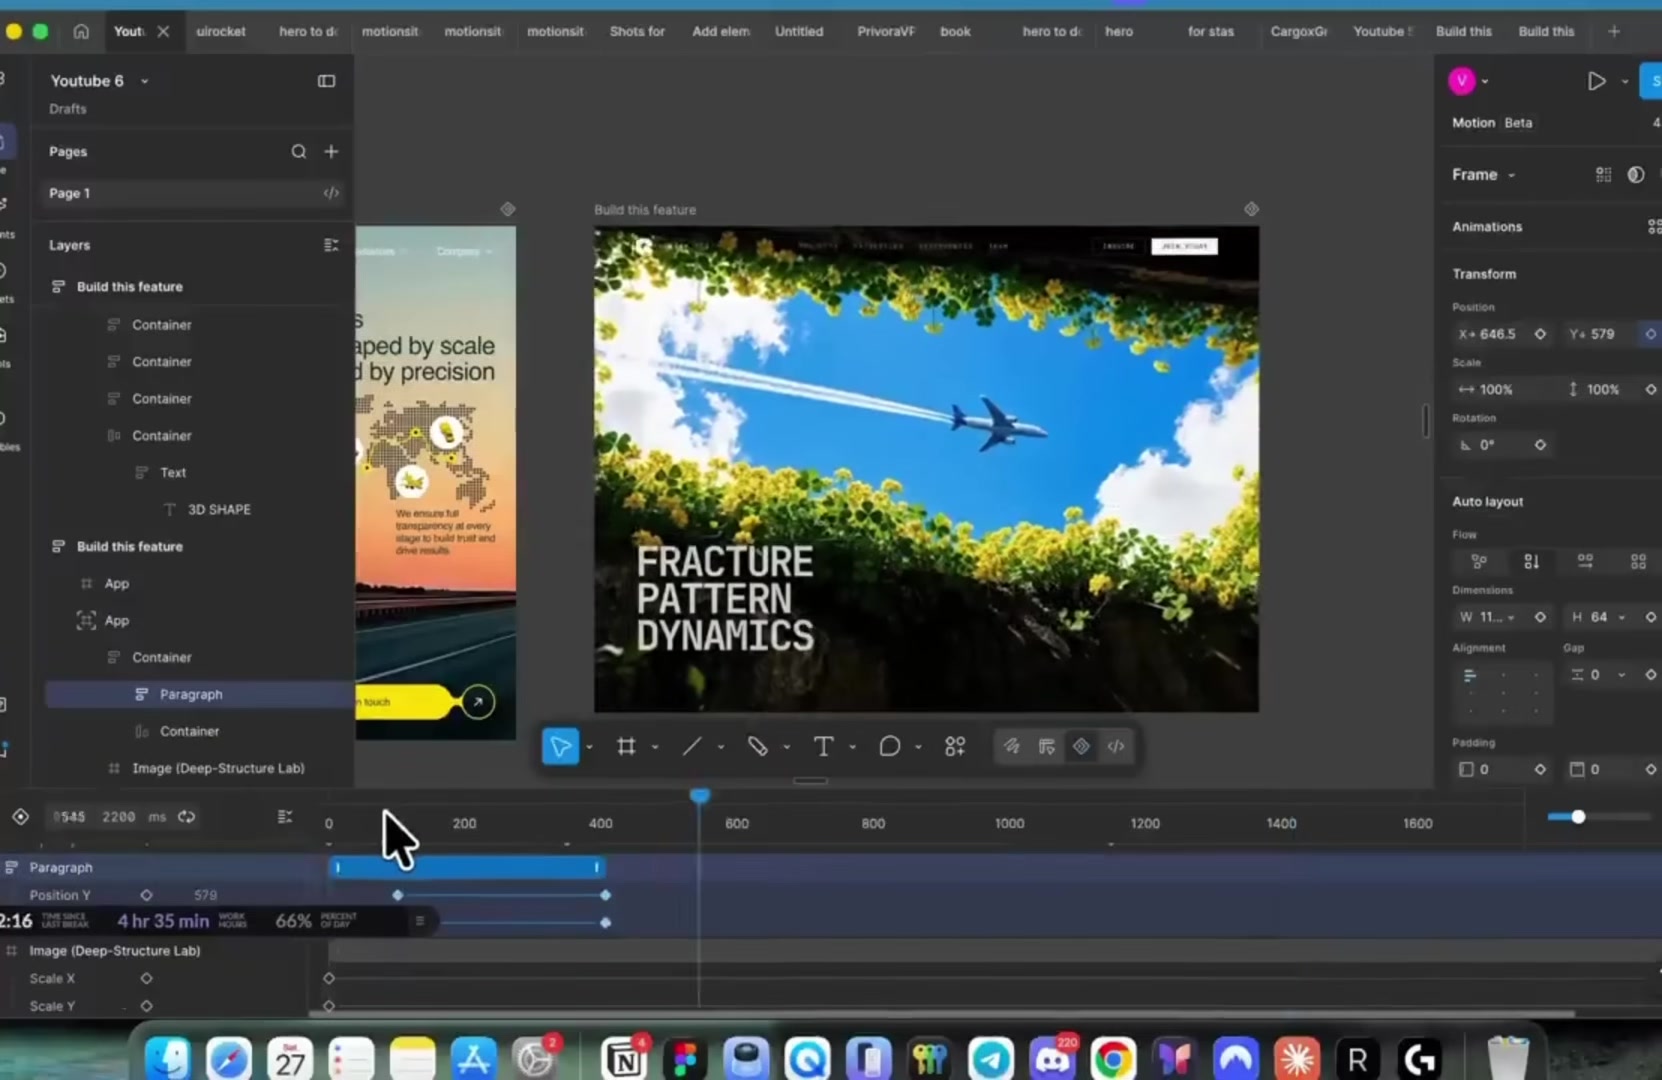The height and width of the screenshot is (1080, 1662).
Task: Select the Paragraph layer
Action: pyautogui.click(x=199, y=694)
